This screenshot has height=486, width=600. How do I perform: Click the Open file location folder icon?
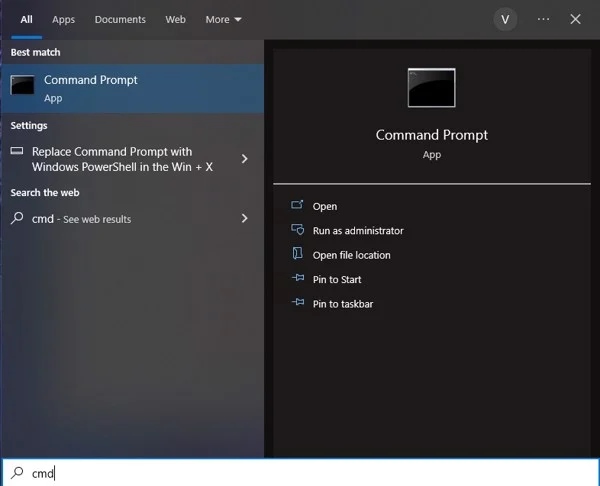[x=297, y=253]
